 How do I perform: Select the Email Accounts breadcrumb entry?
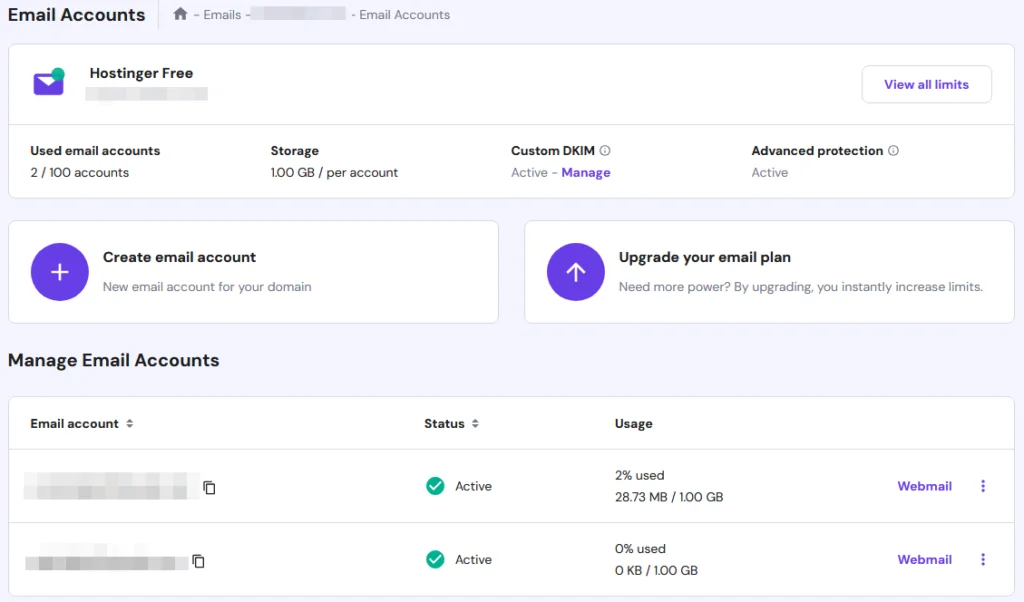coord(403,14)
